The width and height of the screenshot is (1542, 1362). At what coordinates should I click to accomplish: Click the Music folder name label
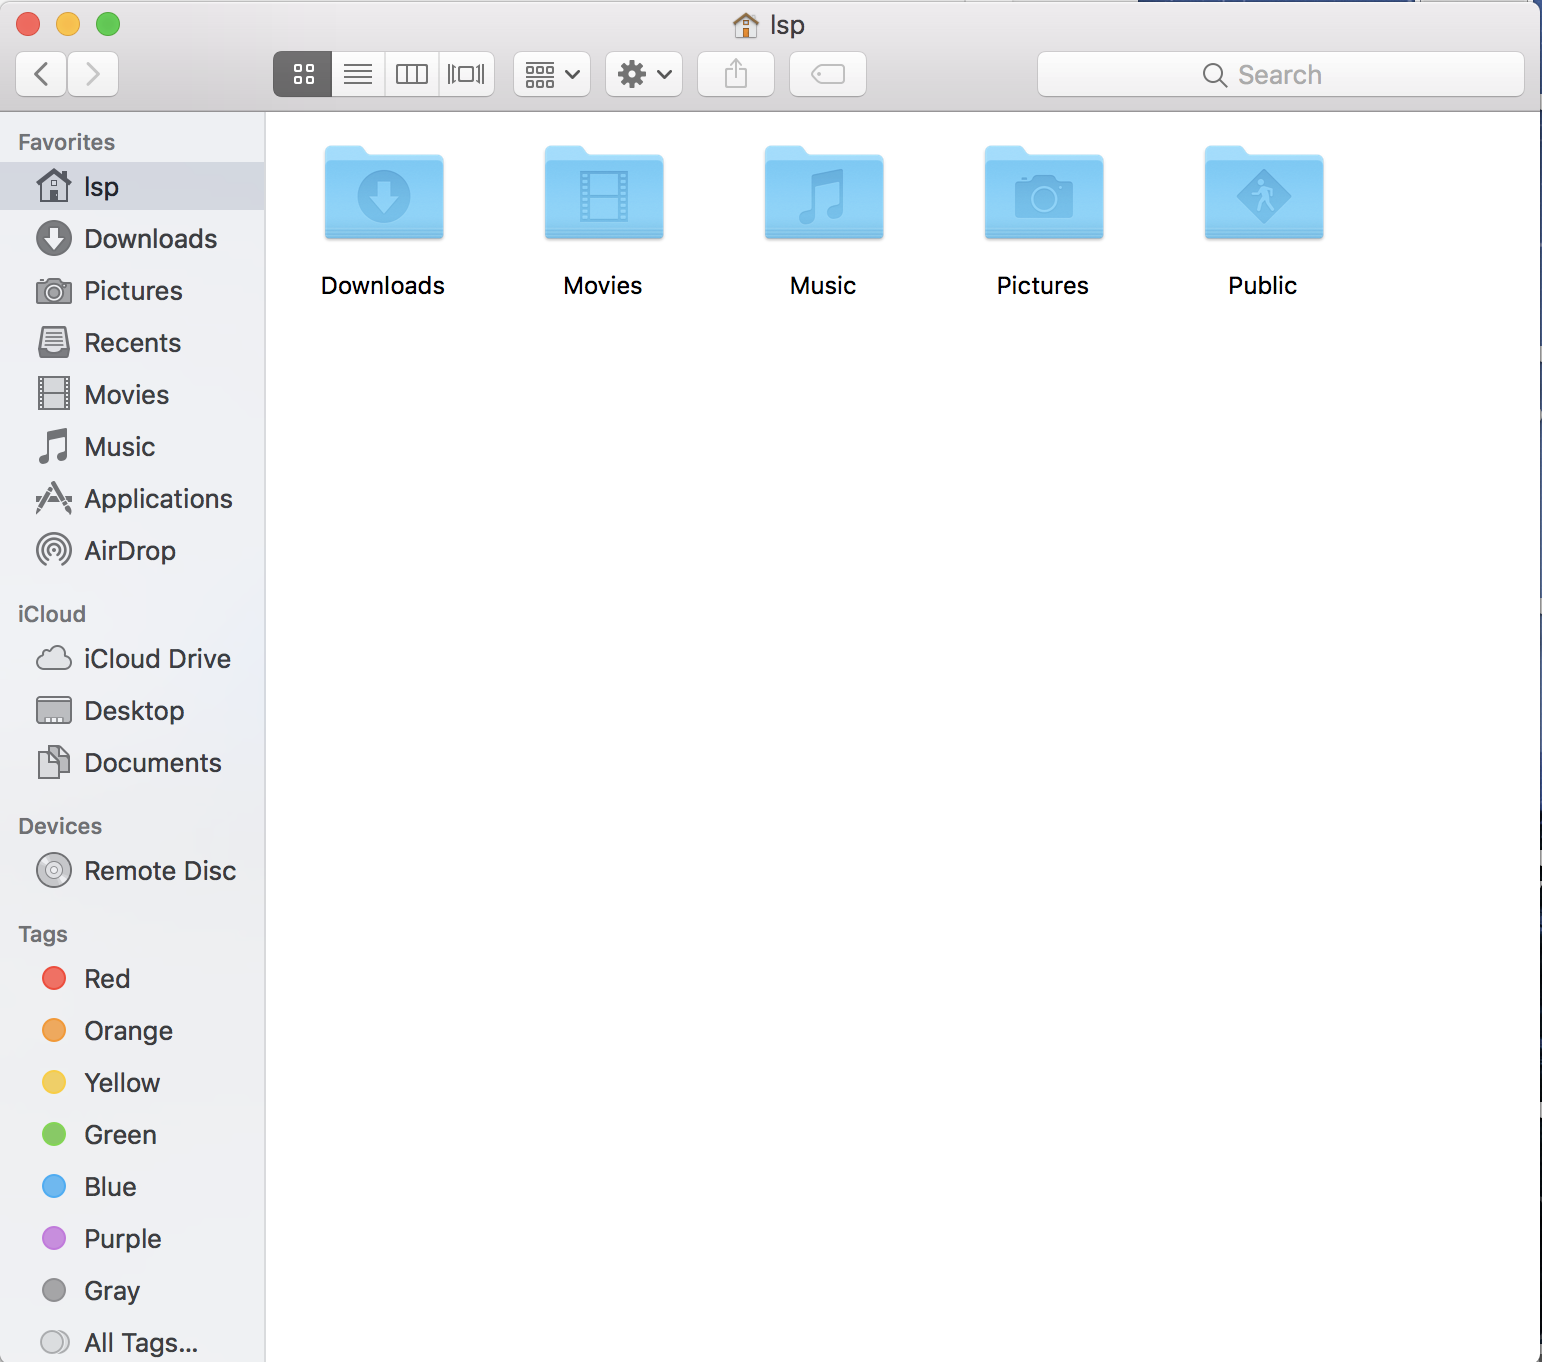[x=823, y=285]
